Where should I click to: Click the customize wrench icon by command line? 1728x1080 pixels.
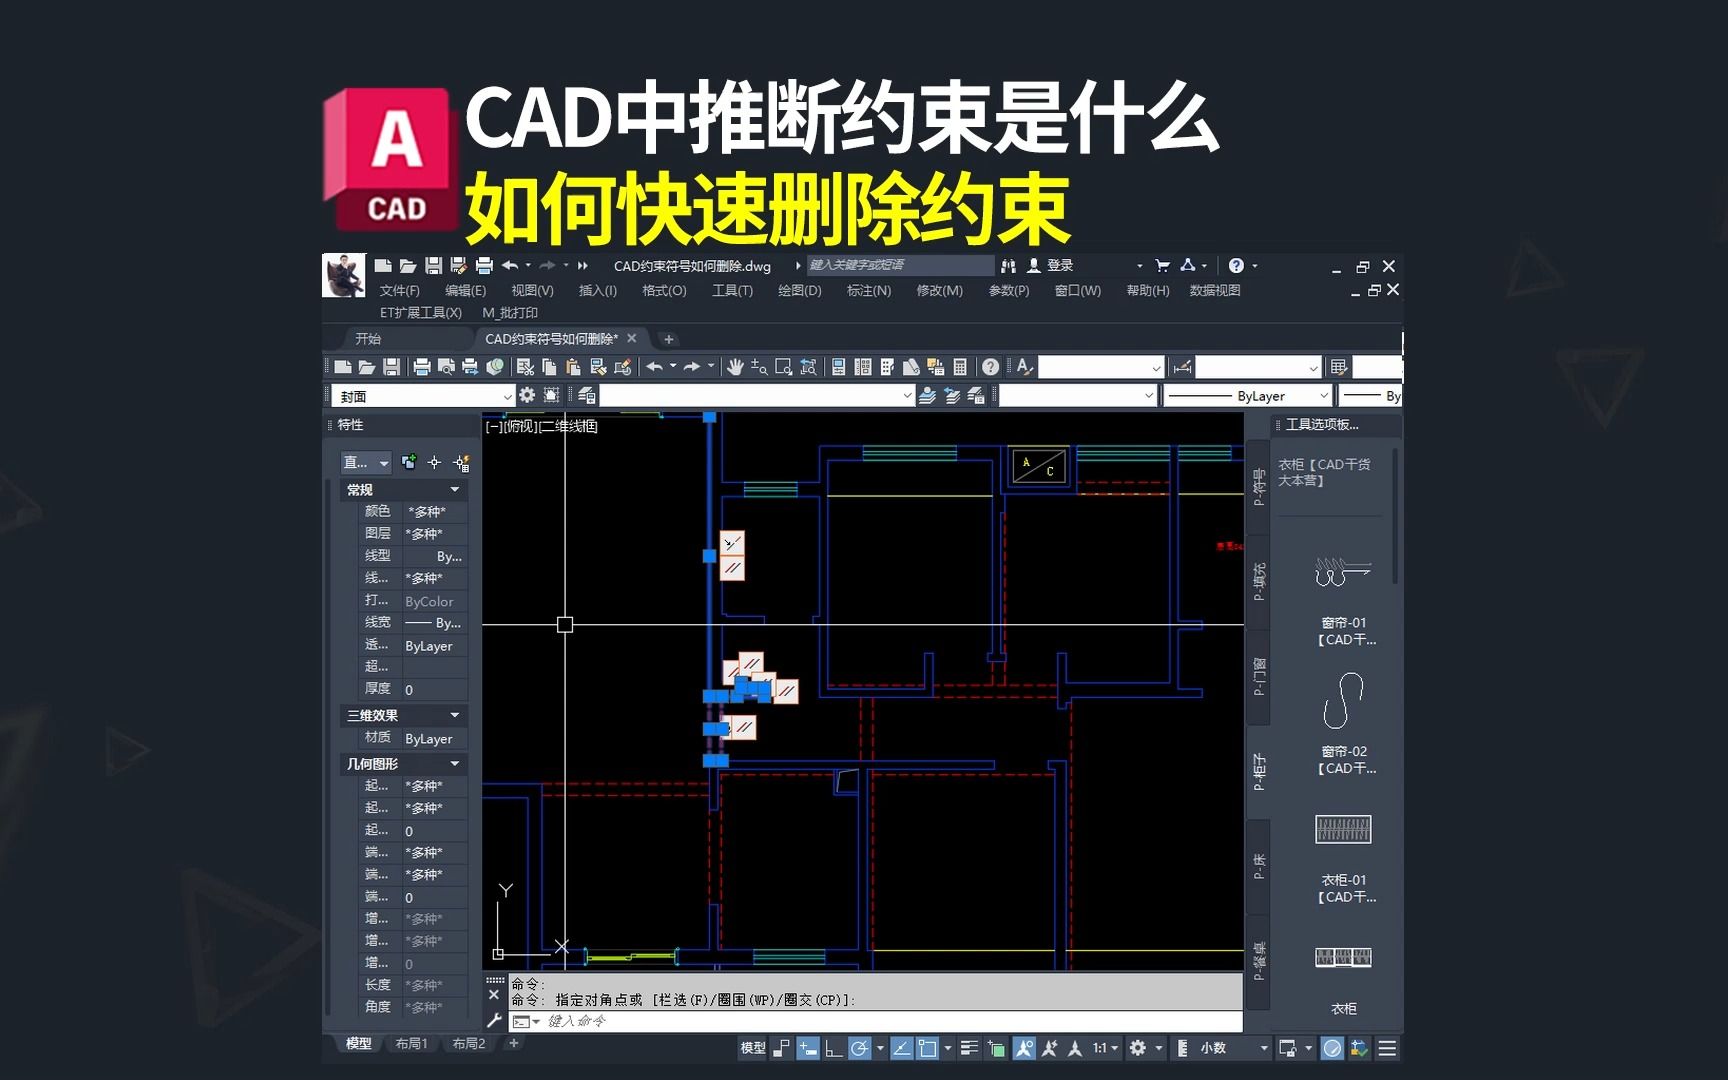point(493,1021)
